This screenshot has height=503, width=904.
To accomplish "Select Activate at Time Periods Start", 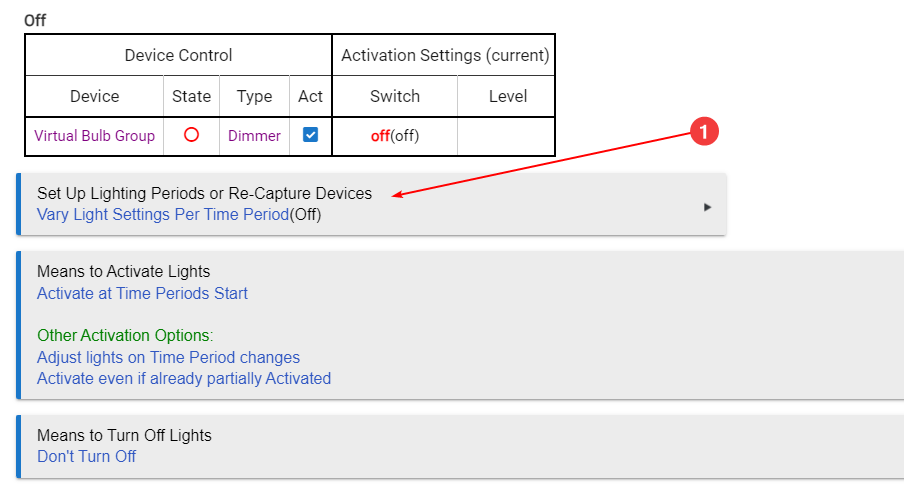I will (x=142, y=294).
